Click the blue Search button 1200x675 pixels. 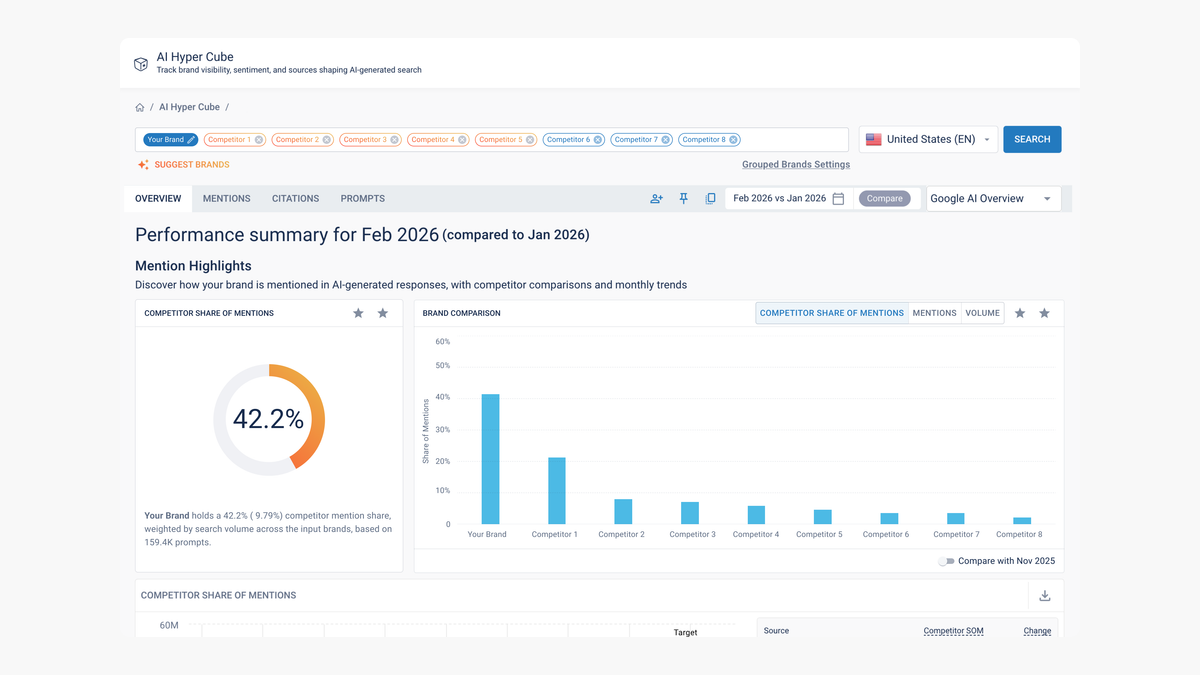(x=1032, y=139)
